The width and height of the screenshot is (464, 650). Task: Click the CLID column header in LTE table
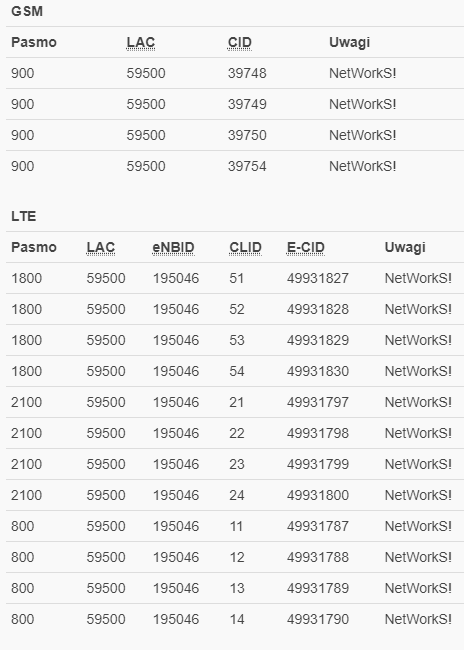[245, 247]
